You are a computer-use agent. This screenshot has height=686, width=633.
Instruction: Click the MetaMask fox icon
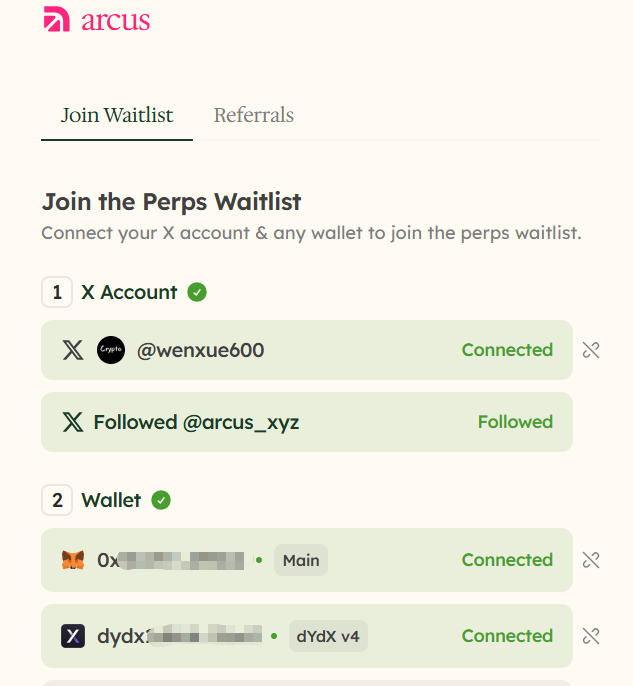point(73,560)
